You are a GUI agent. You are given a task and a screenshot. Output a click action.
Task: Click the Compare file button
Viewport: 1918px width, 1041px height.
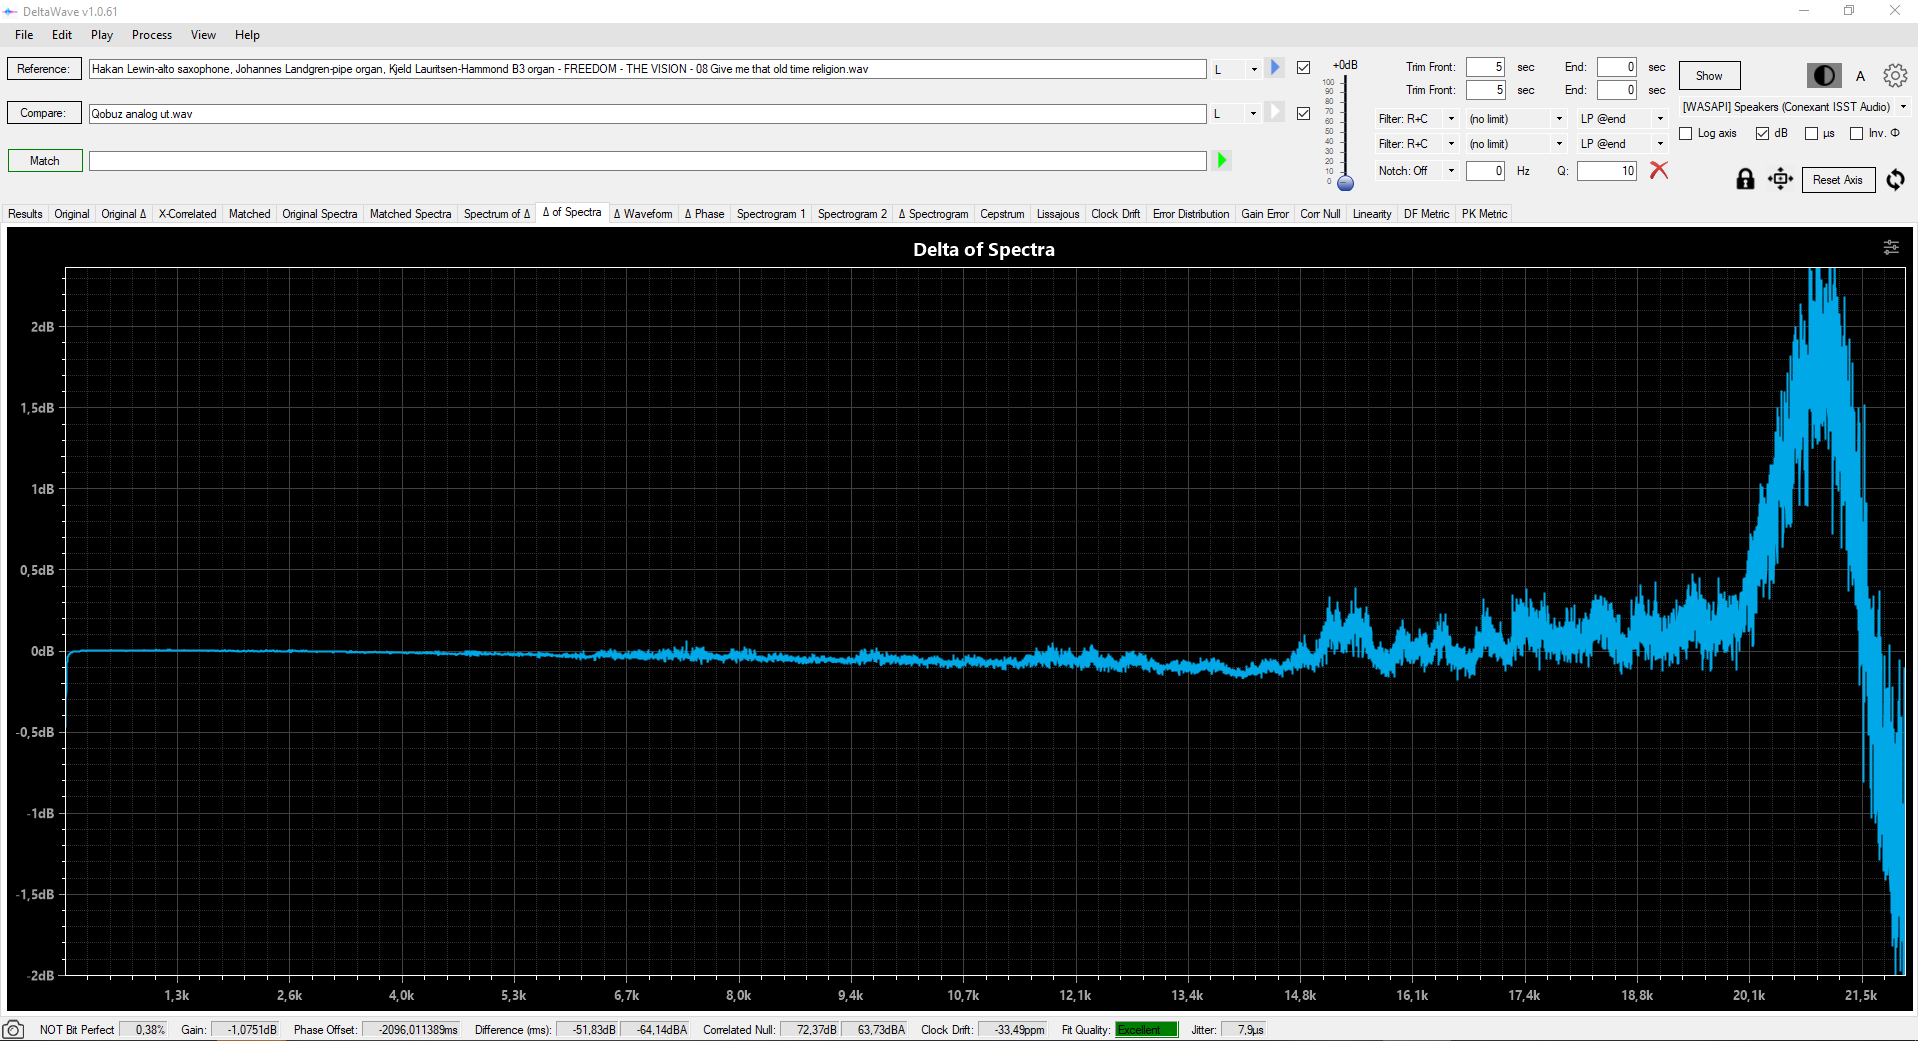[x=44, y=113]
